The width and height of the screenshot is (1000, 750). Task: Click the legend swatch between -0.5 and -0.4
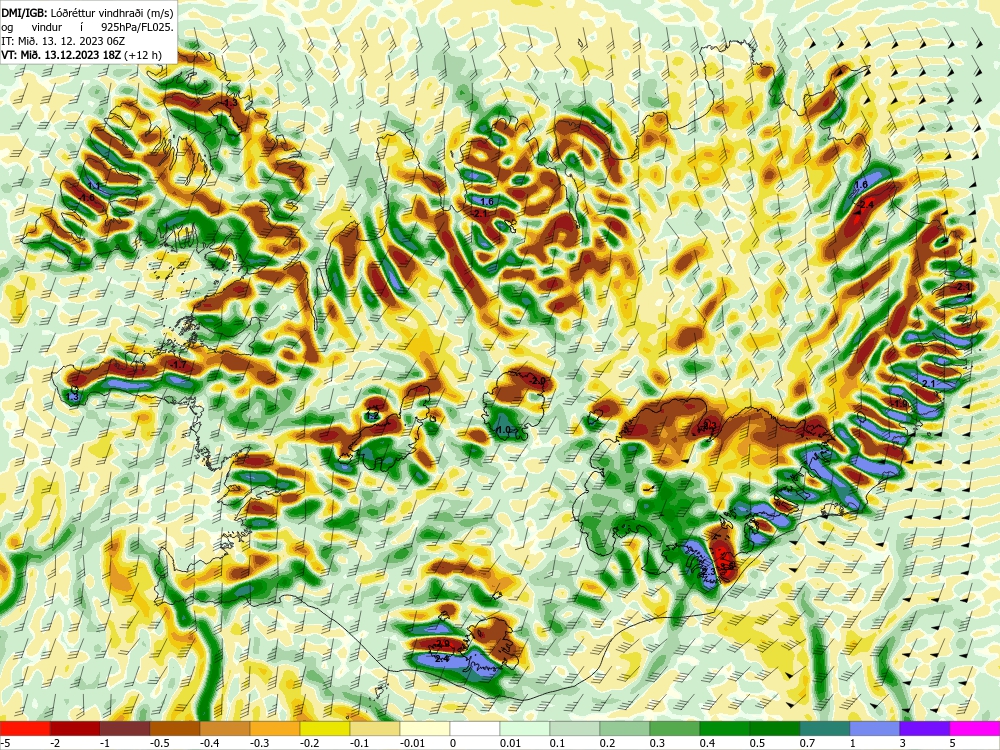(x=175, y=728)
